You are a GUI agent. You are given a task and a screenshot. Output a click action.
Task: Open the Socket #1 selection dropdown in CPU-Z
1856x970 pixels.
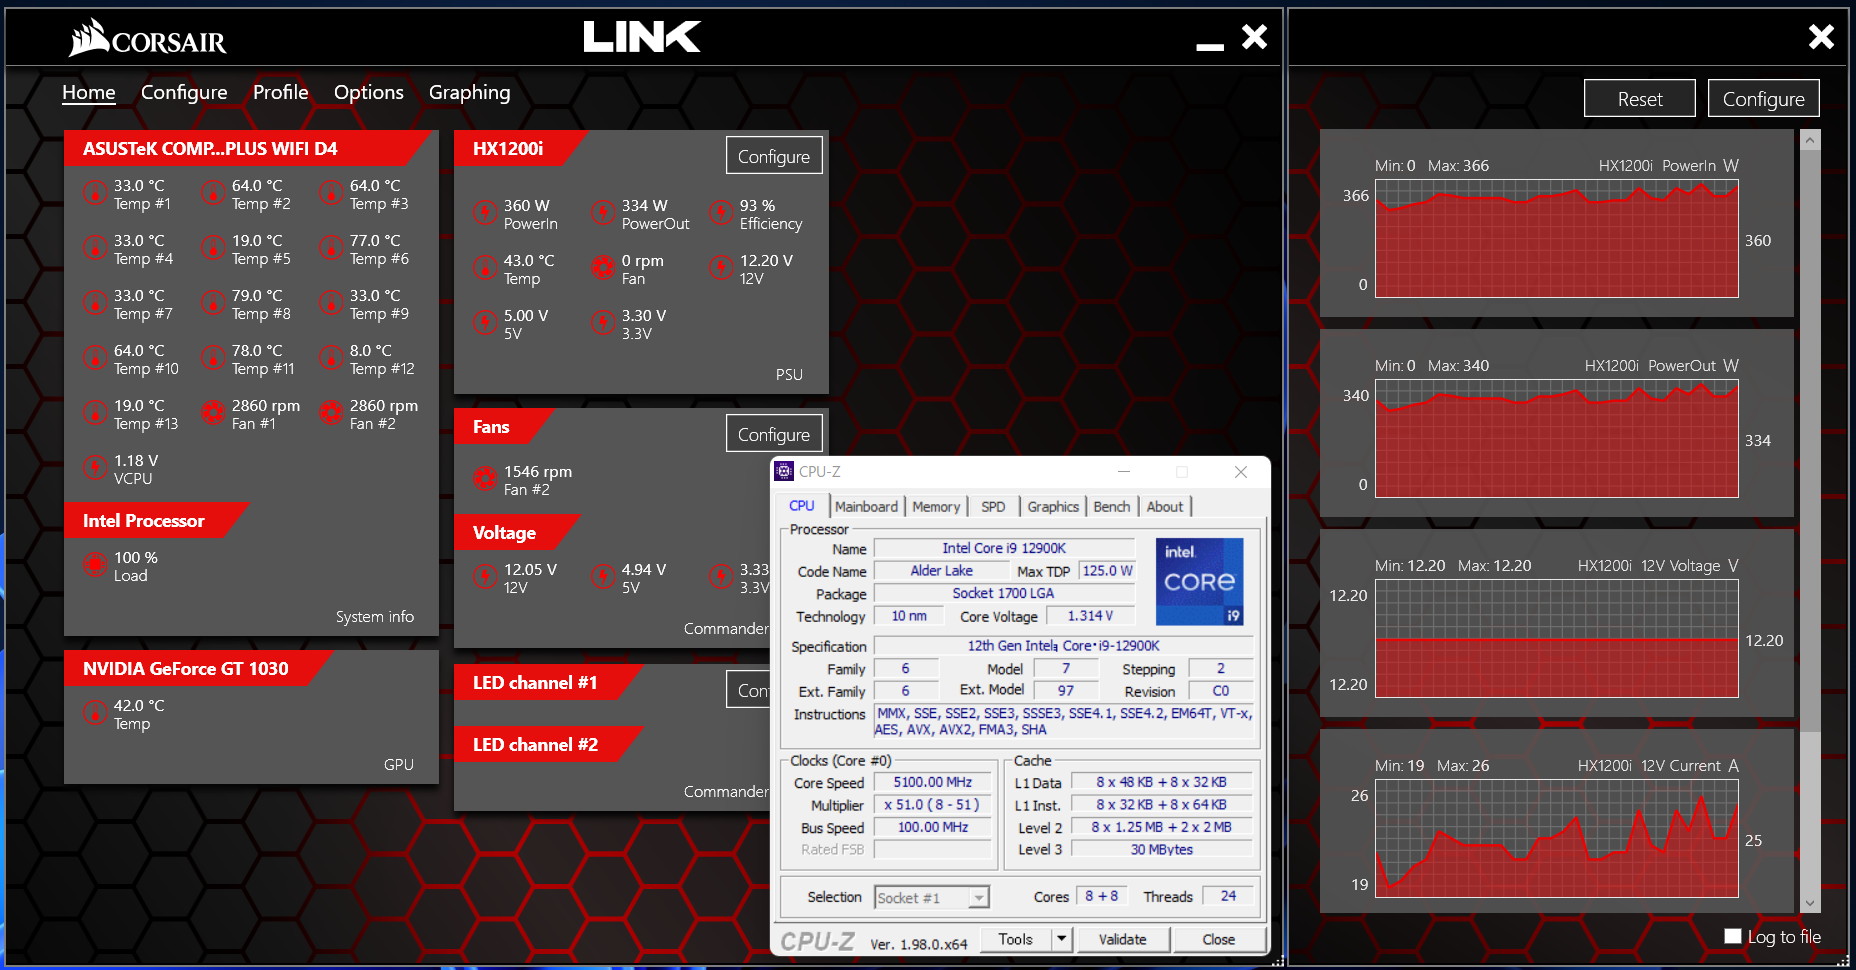932,897
